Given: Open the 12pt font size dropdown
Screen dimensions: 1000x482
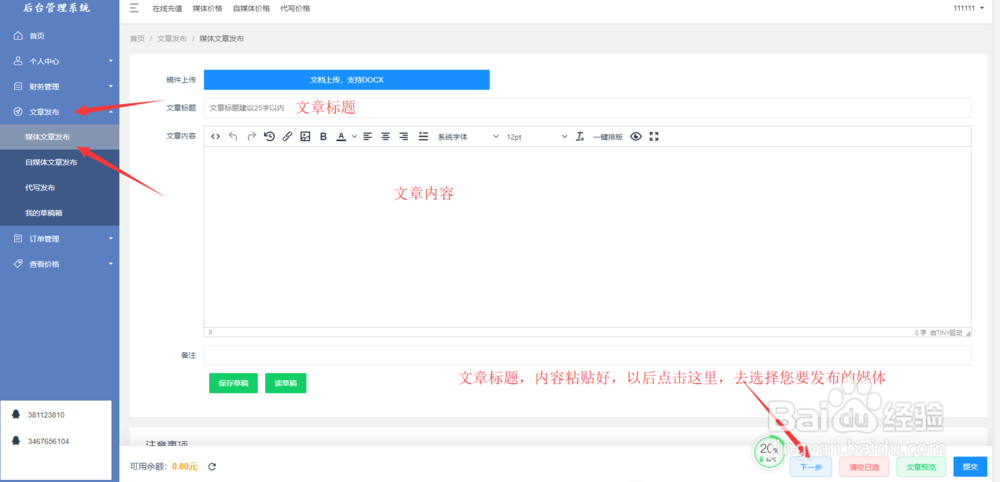Looking at the screenshot, I should click(536, 136).
